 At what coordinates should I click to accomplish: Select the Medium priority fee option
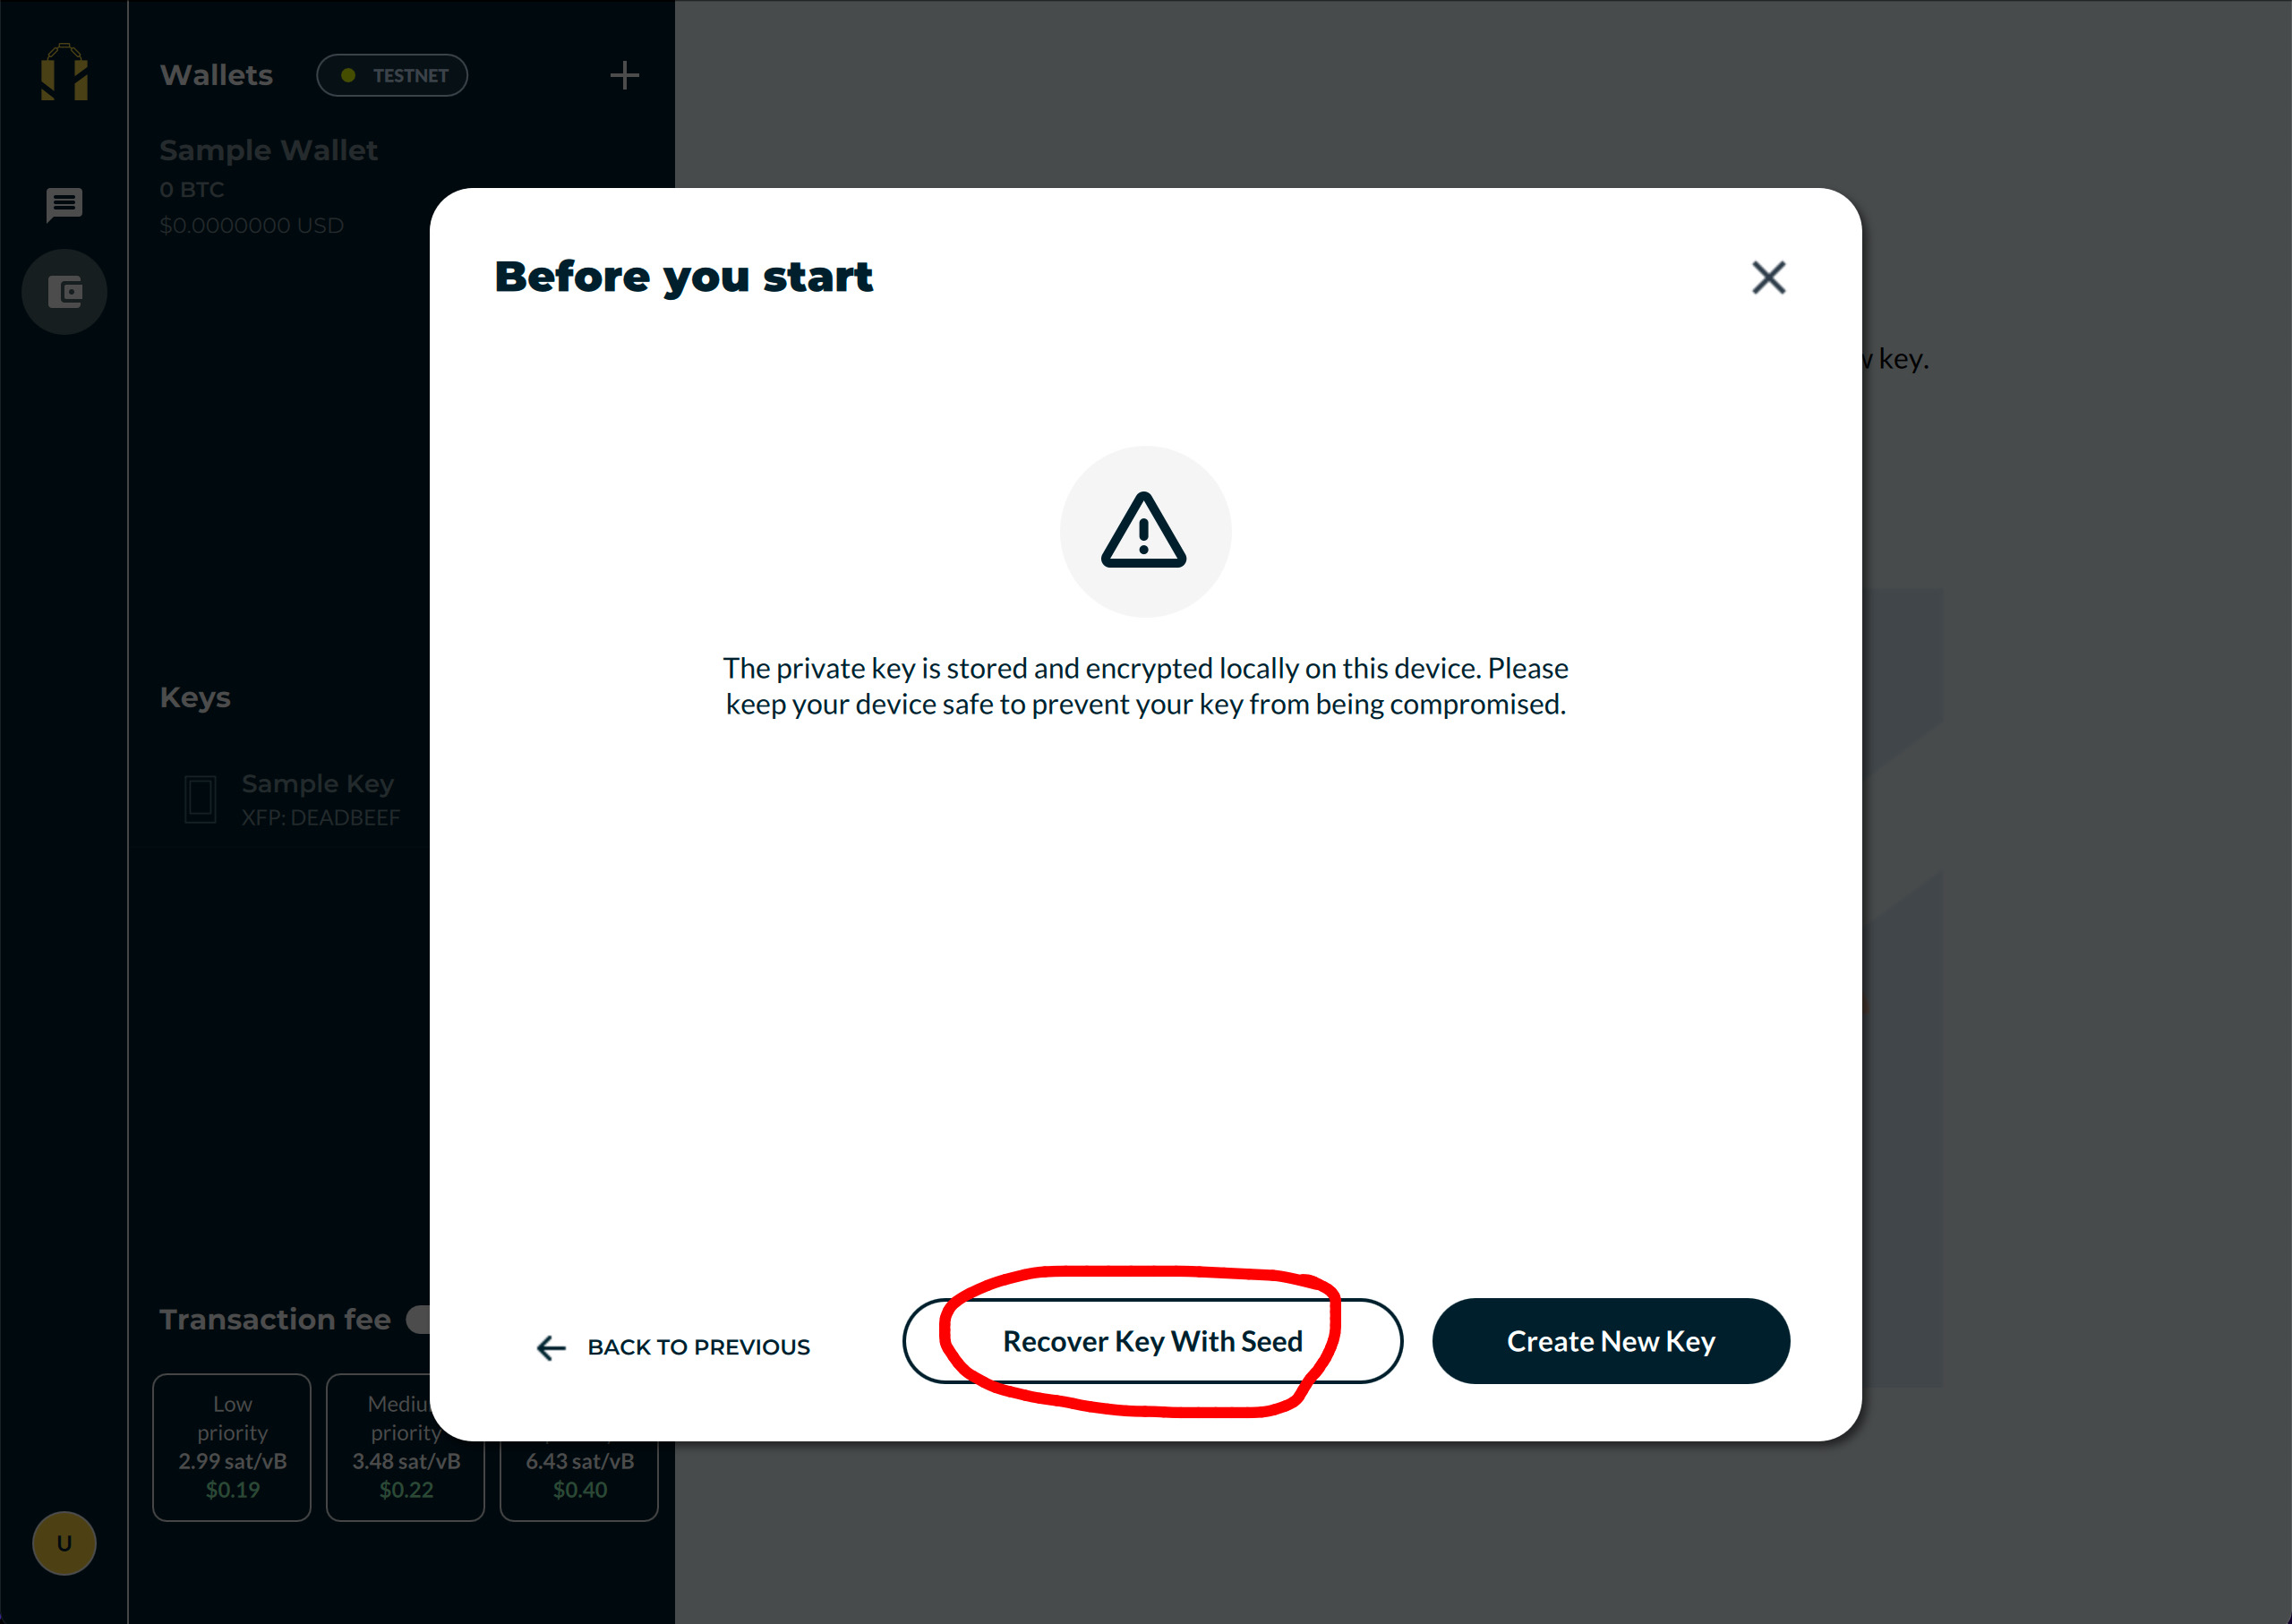[x=405, y=1447]
